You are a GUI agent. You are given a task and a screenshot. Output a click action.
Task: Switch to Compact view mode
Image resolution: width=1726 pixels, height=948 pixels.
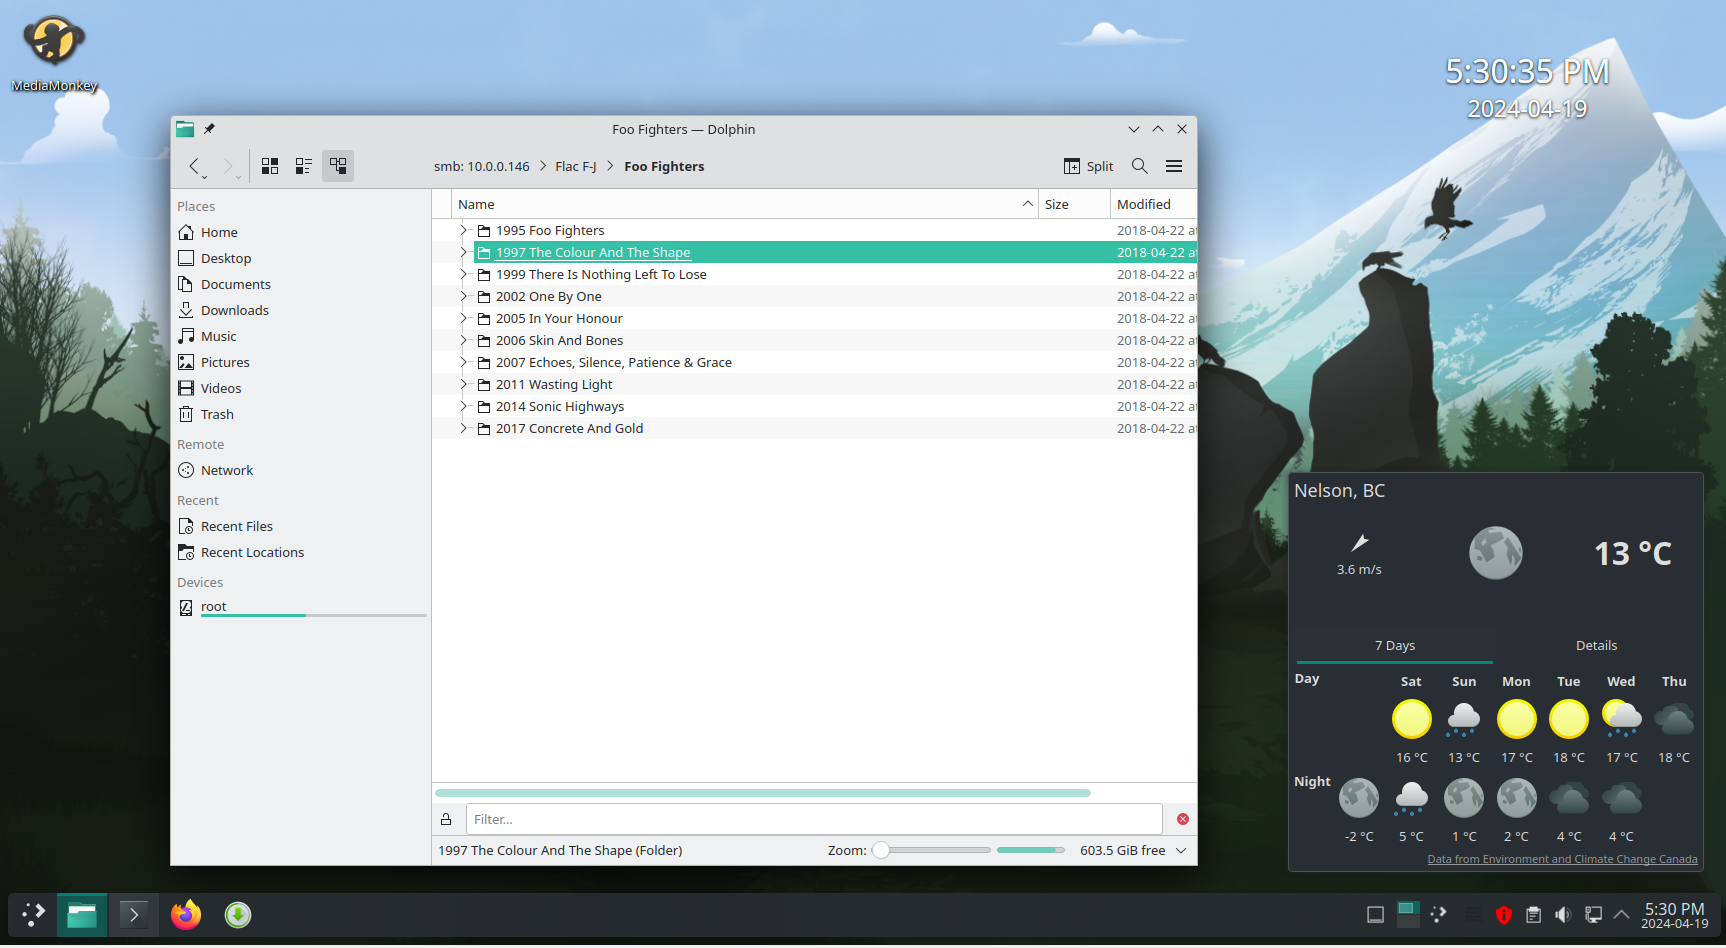click(x=304, y=166)
